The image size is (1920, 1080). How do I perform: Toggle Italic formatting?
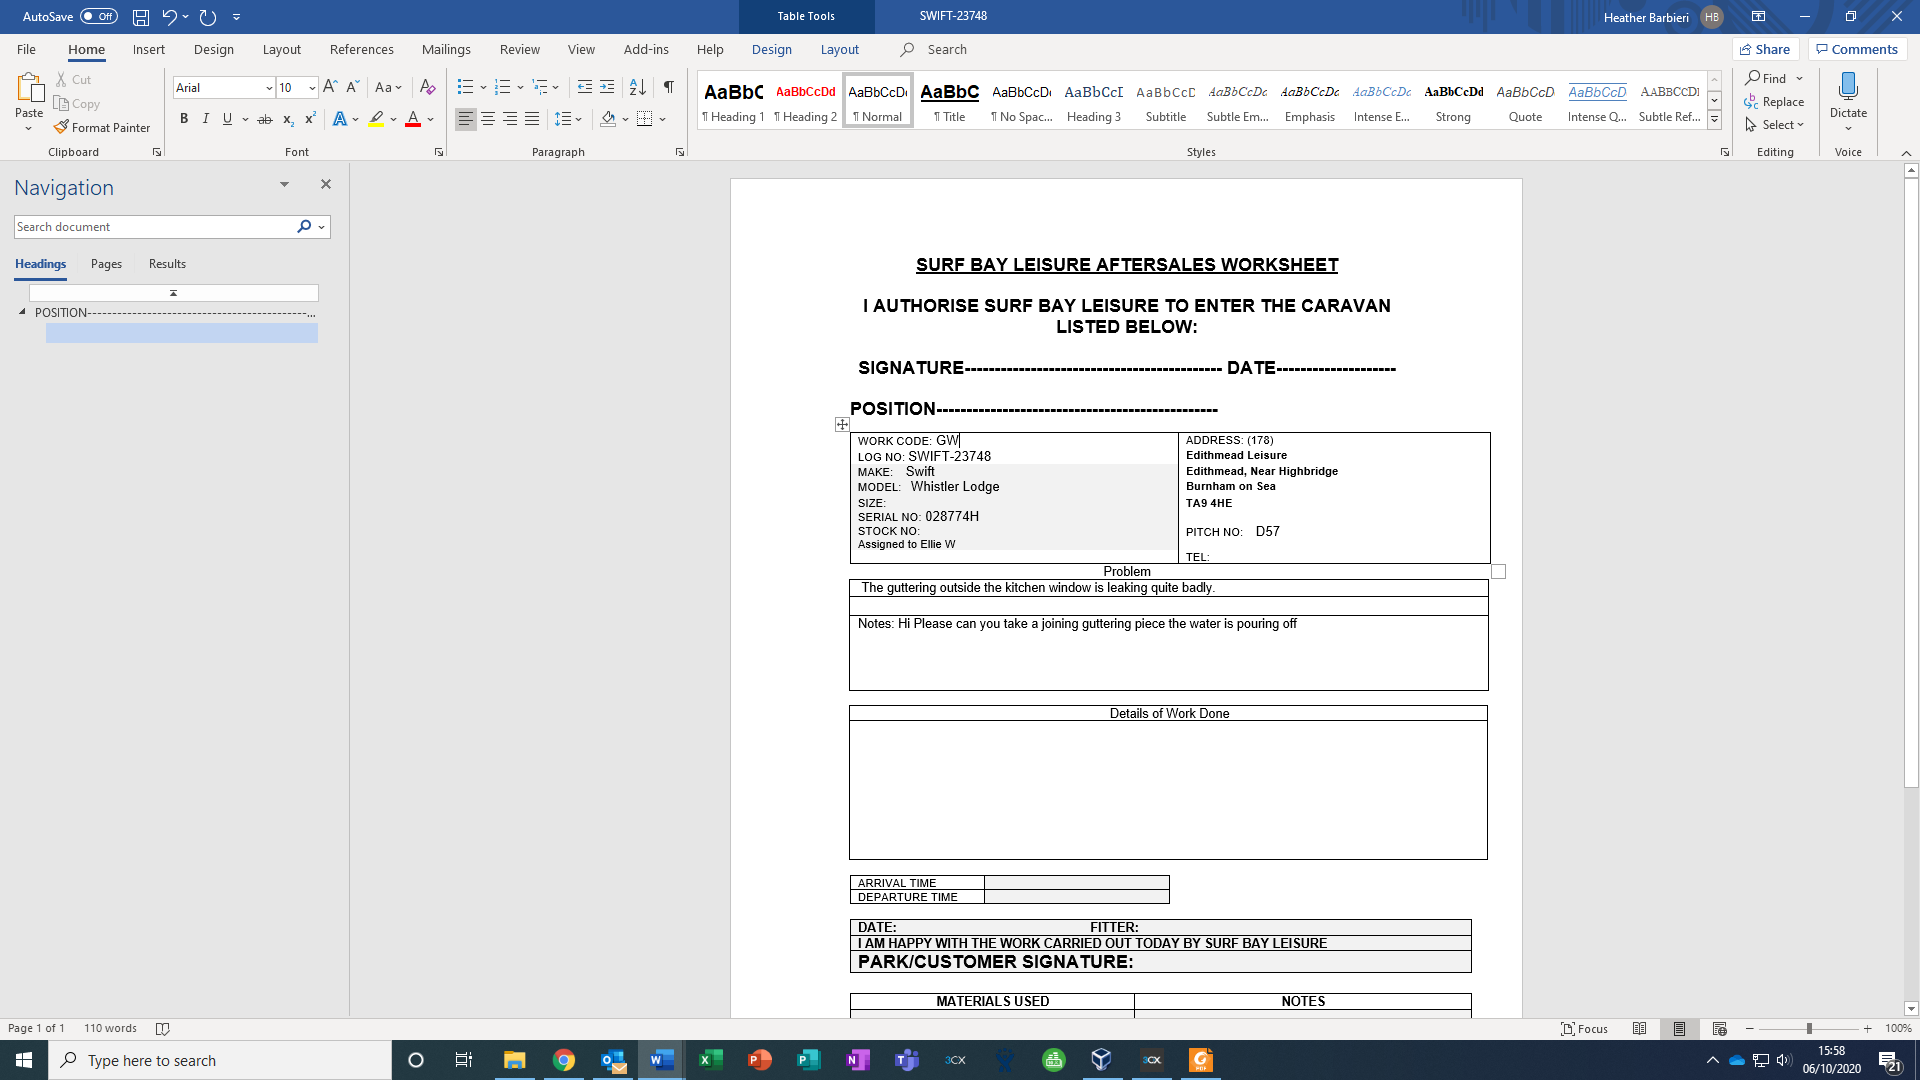point(206,119)
